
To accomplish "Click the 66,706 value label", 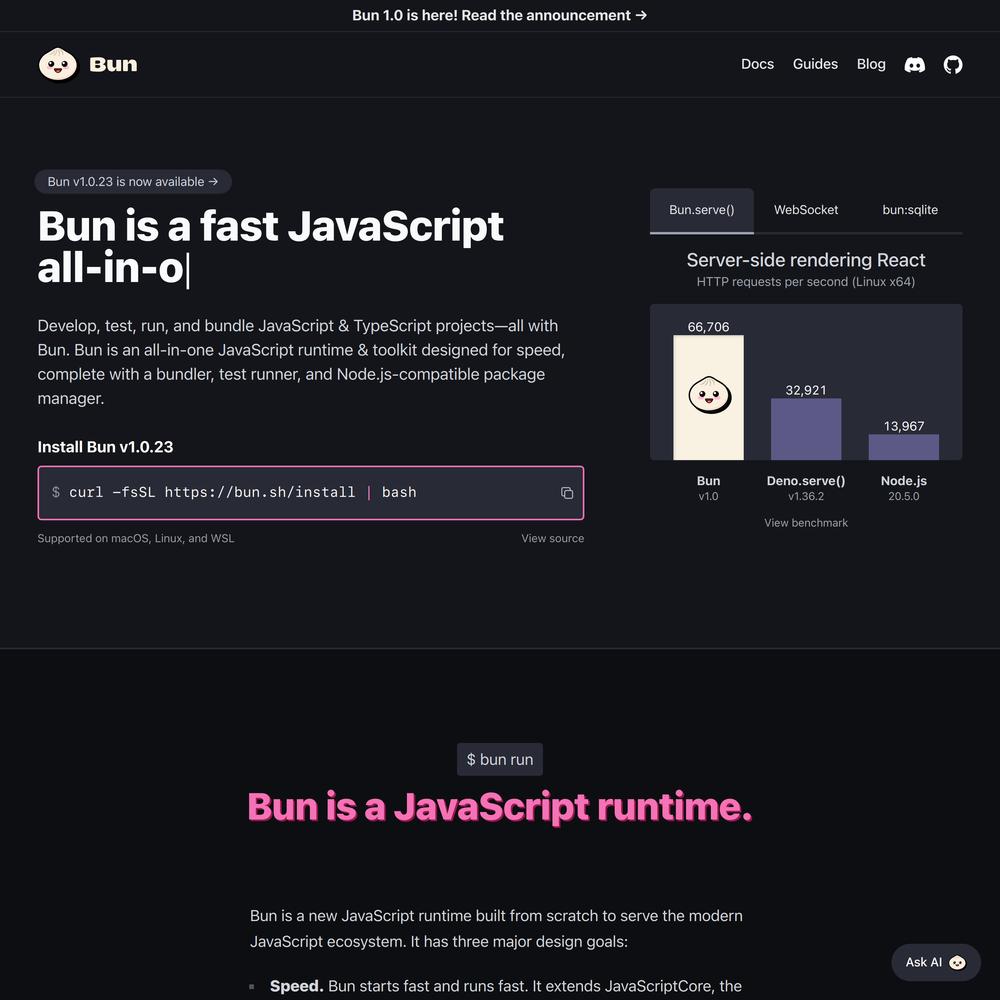I will pyautogui.click(x=708, y=327).
